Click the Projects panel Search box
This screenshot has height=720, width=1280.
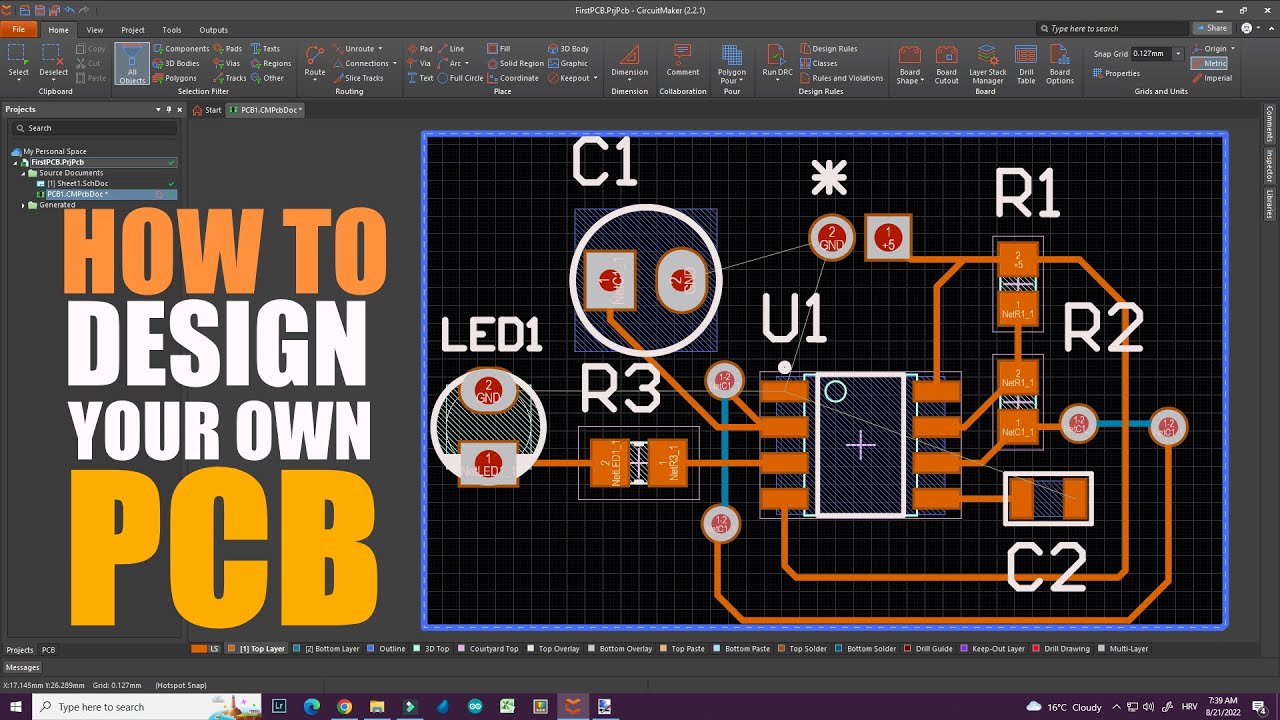[94, 128]
